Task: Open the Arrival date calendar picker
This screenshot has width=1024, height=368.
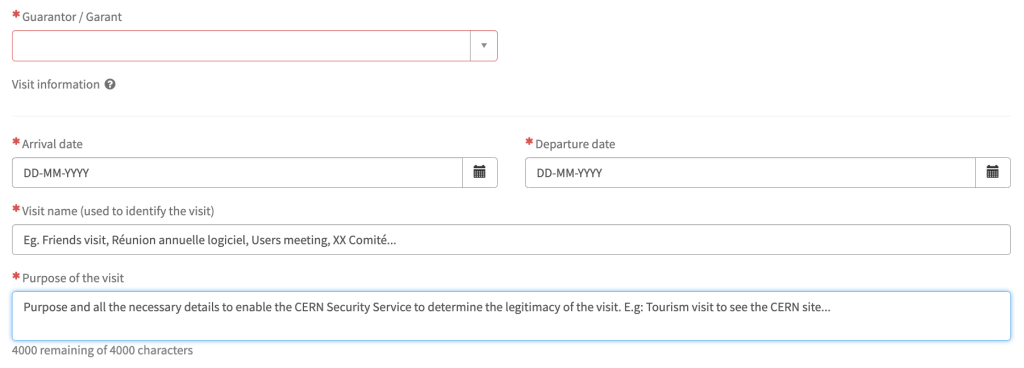Action: pyautogui.click(x=480, y=173)
